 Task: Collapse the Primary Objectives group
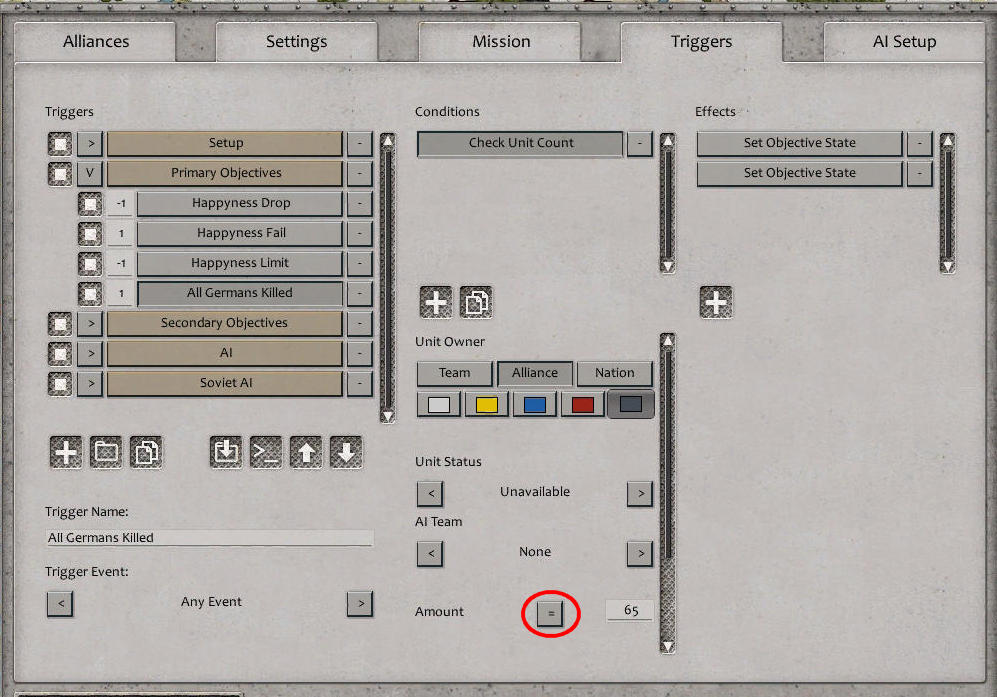click(90, 174)
